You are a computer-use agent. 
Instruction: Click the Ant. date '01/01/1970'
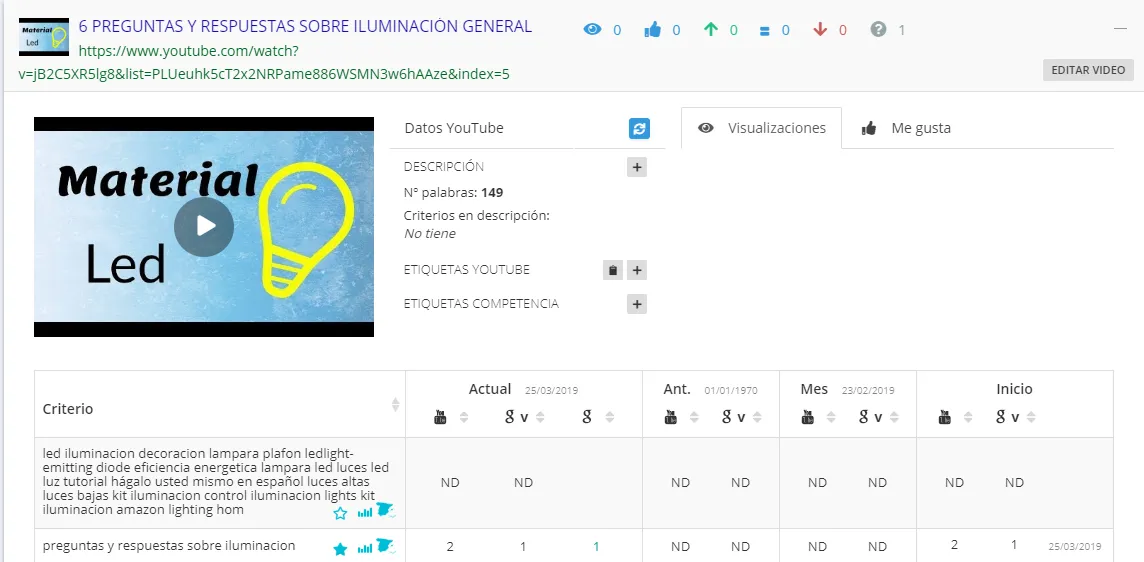[731, 390]
